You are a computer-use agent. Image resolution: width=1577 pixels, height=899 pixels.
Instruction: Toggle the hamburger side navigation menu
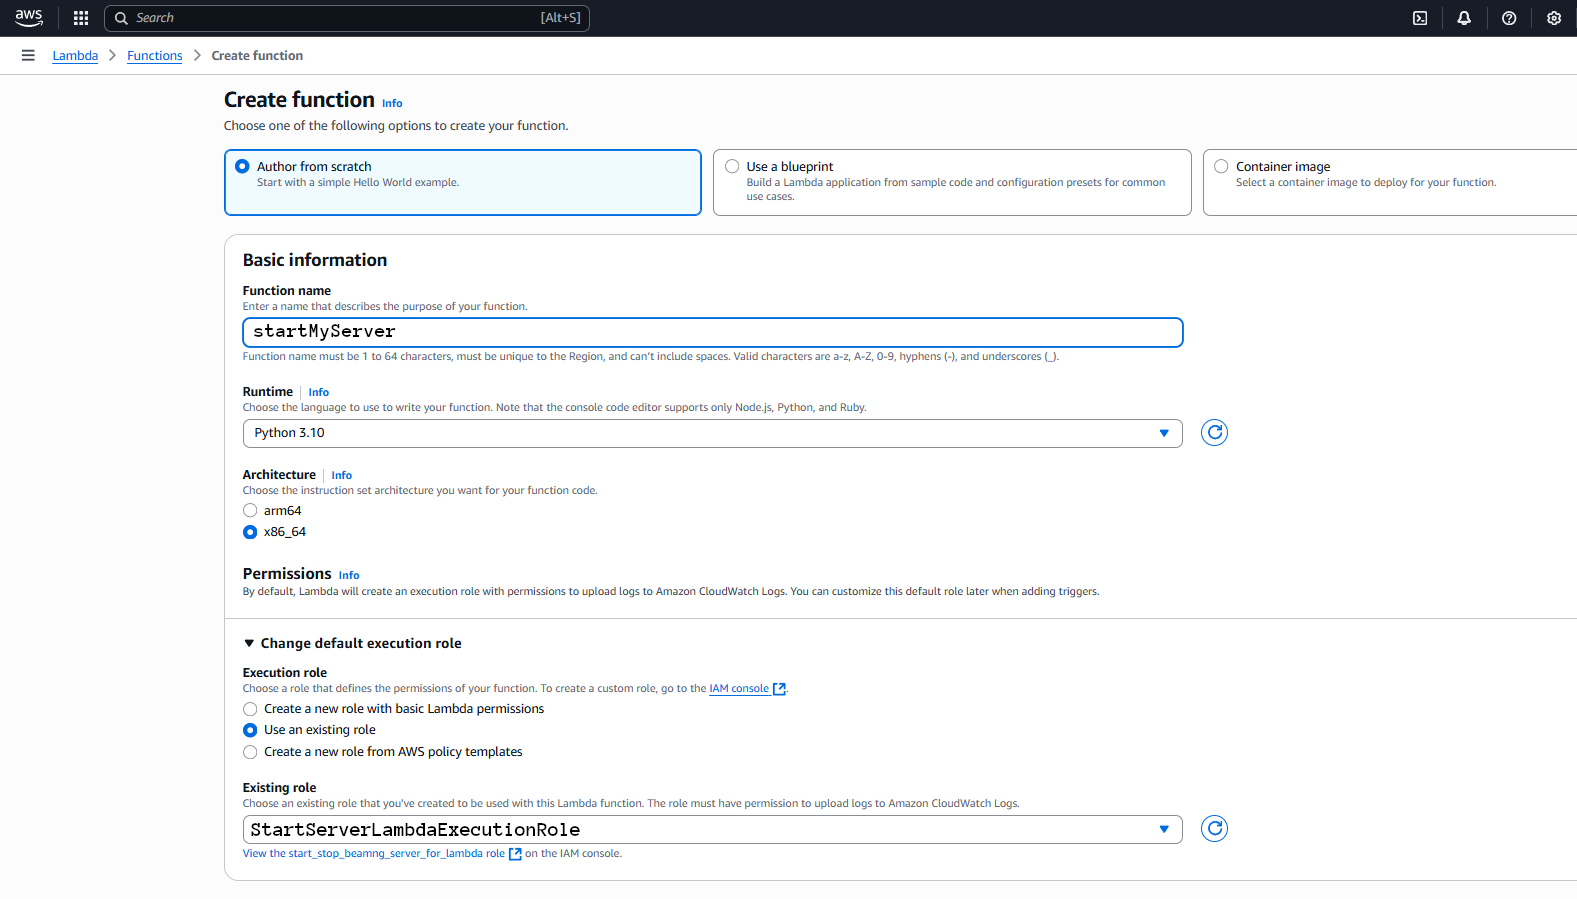[x=28, y=55]
